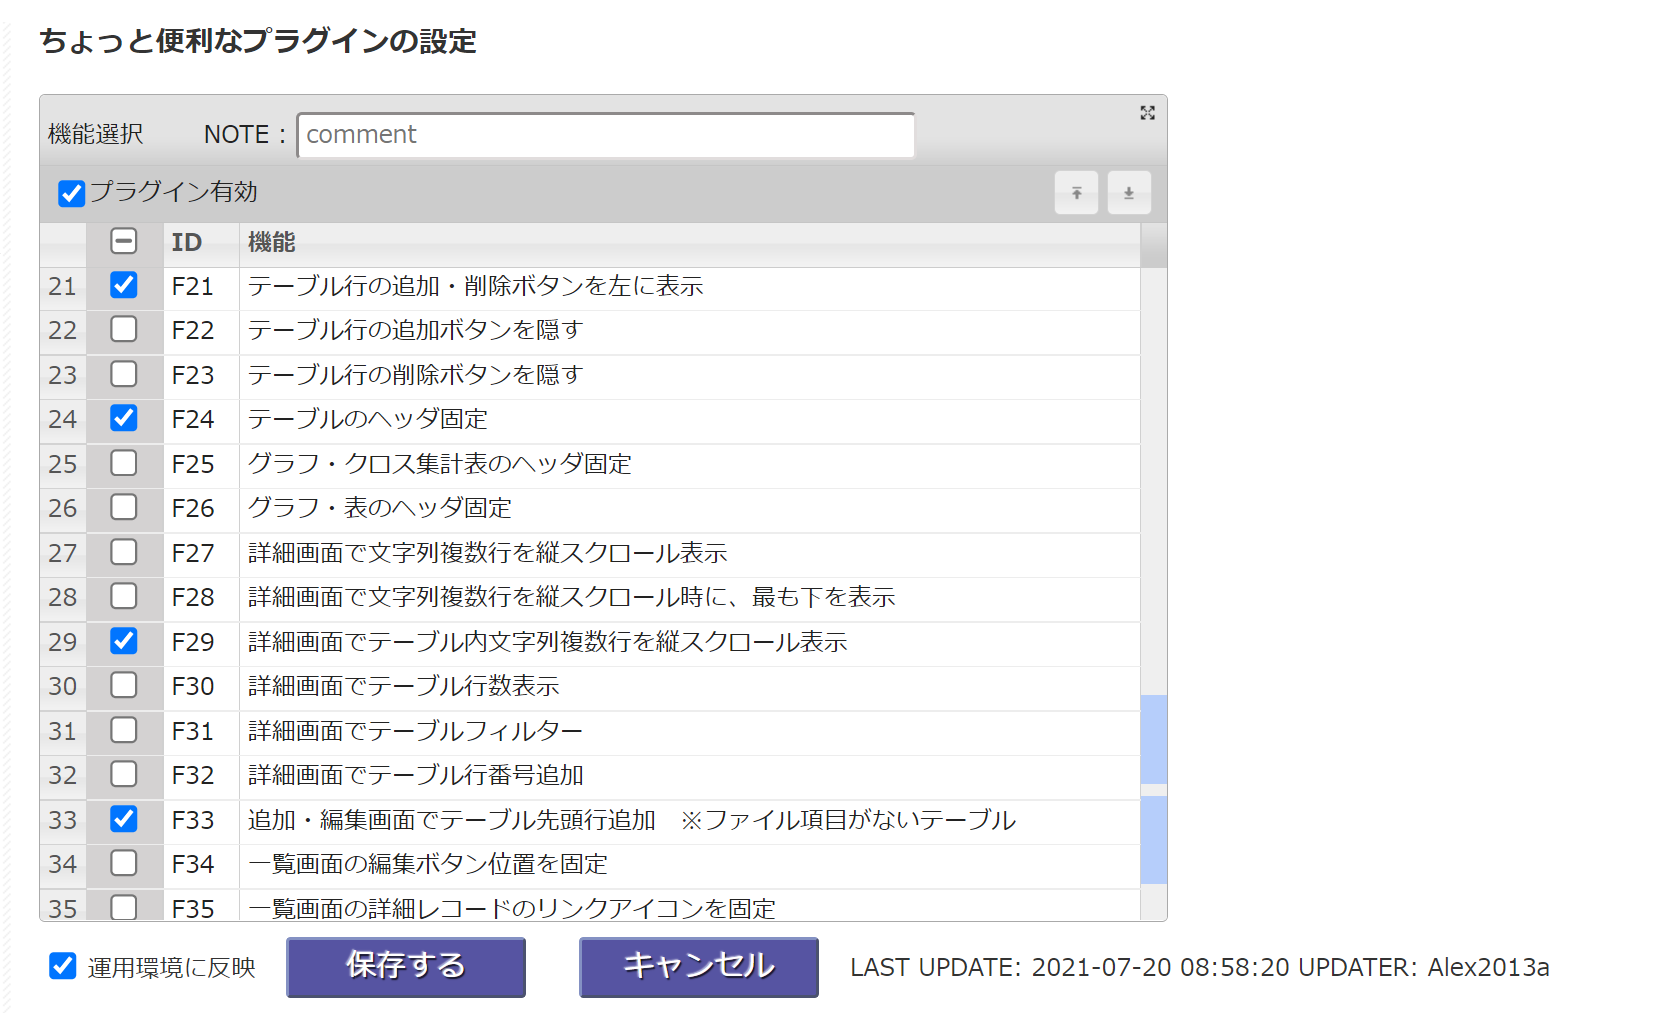
Task: Click the キャンセル button
Action: tap(699, 967)
